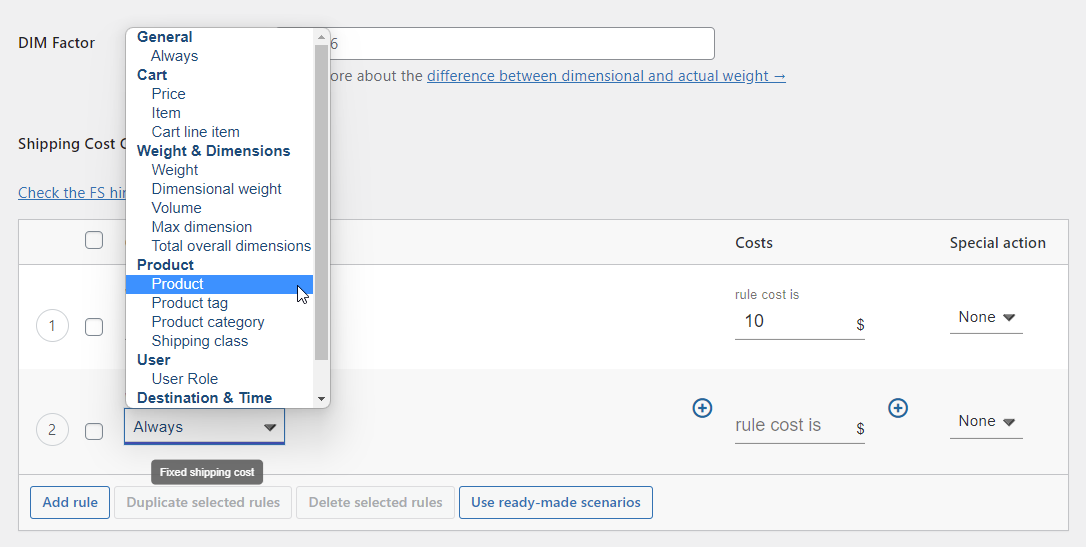Viewport: 1086px width, 547px height.
Task: Click the rule 1 number circle
Action: (52, 325)
